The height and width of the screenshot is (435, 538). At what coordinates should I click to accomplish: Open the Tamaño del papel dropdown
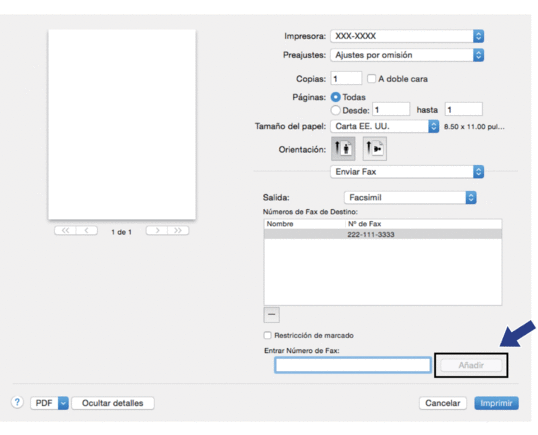pyautogui.click(x=385, y=126)
